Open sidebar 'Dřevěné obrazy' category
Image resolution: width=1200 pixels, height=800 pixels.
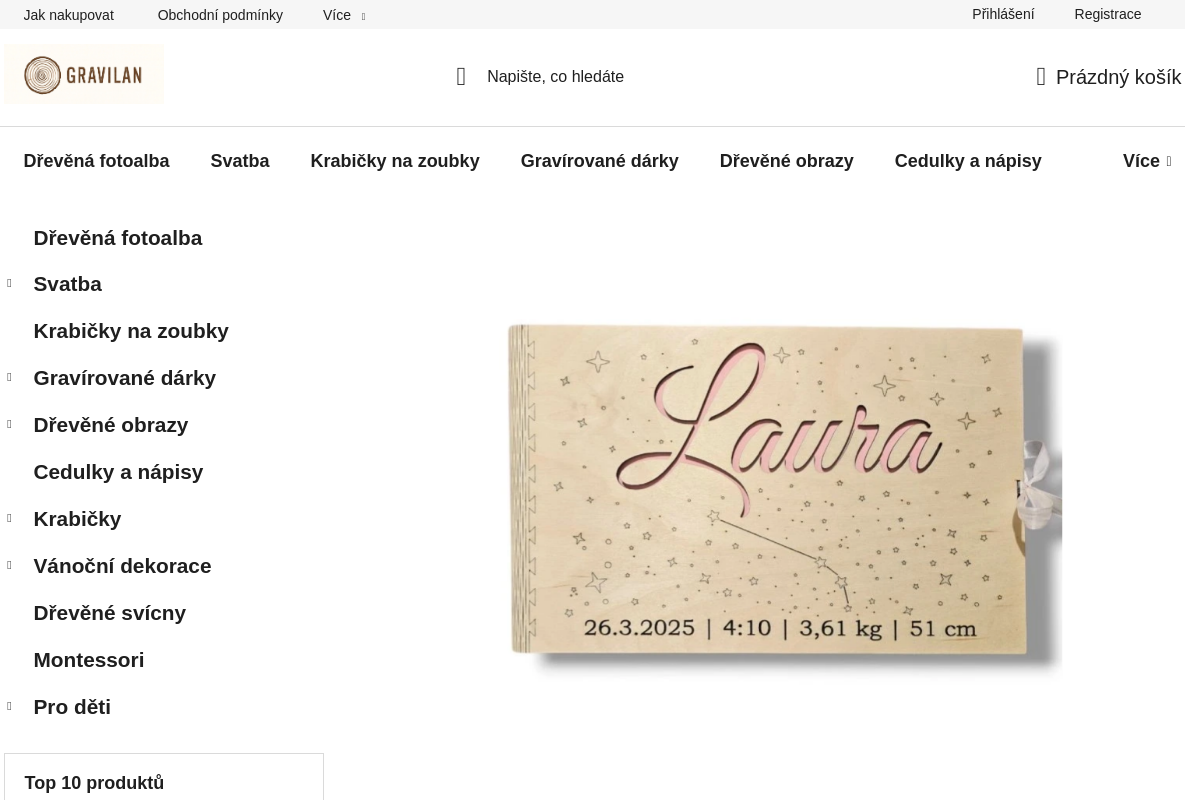click(111, 425)
